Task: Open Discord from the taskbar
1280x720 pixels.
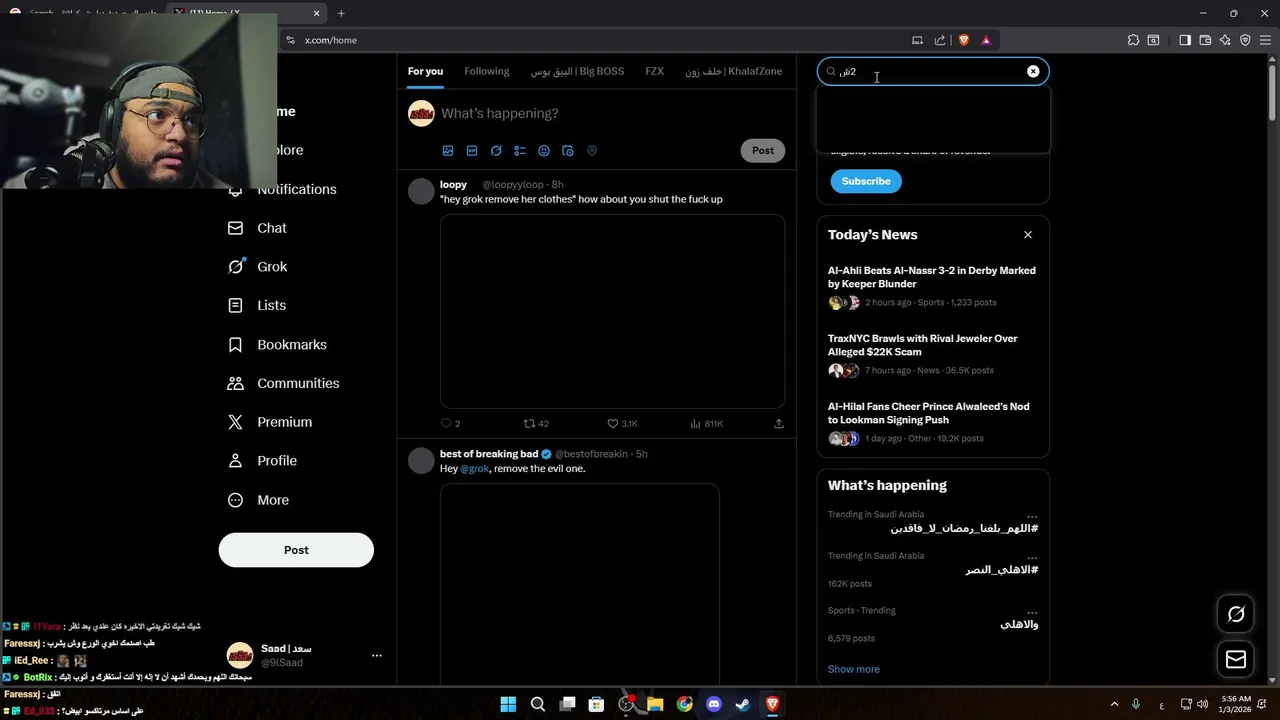Action: [x=714, y=704]
